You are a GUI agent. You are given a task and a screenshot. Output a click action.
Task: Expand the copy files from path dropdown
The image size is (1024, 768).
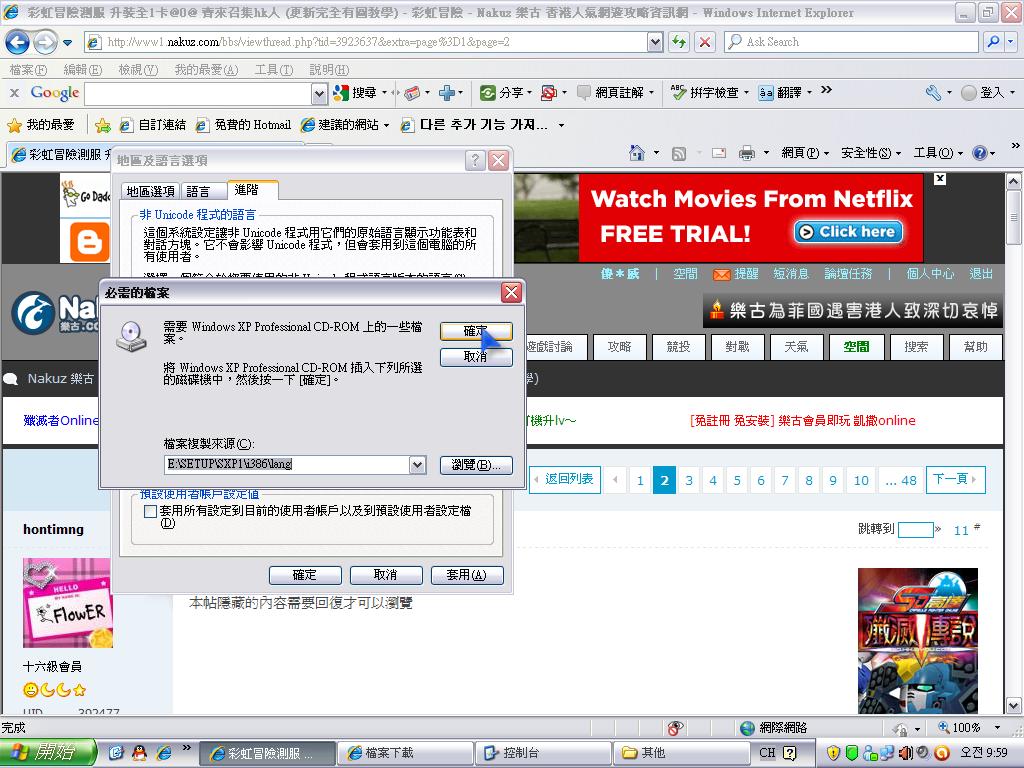coord(417,464)
